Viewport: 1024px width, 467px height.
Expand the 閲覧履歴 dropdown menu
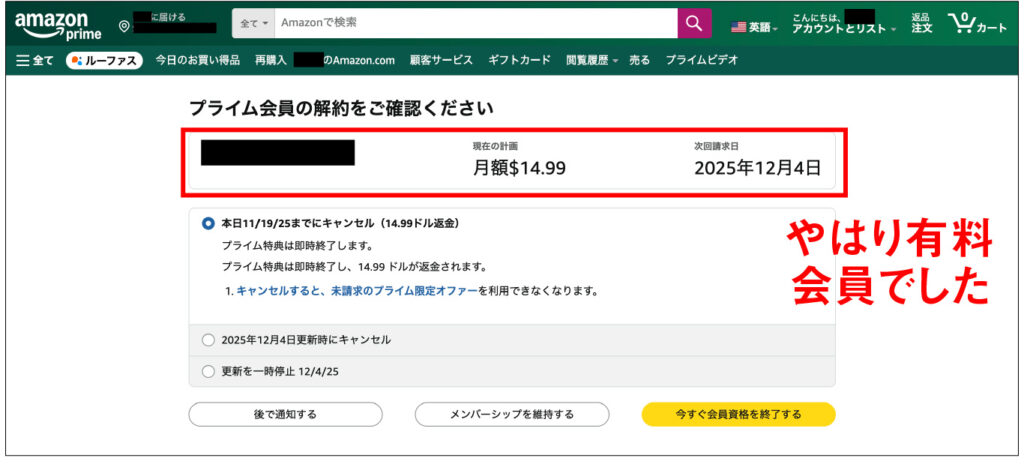[x=591, y=60]
